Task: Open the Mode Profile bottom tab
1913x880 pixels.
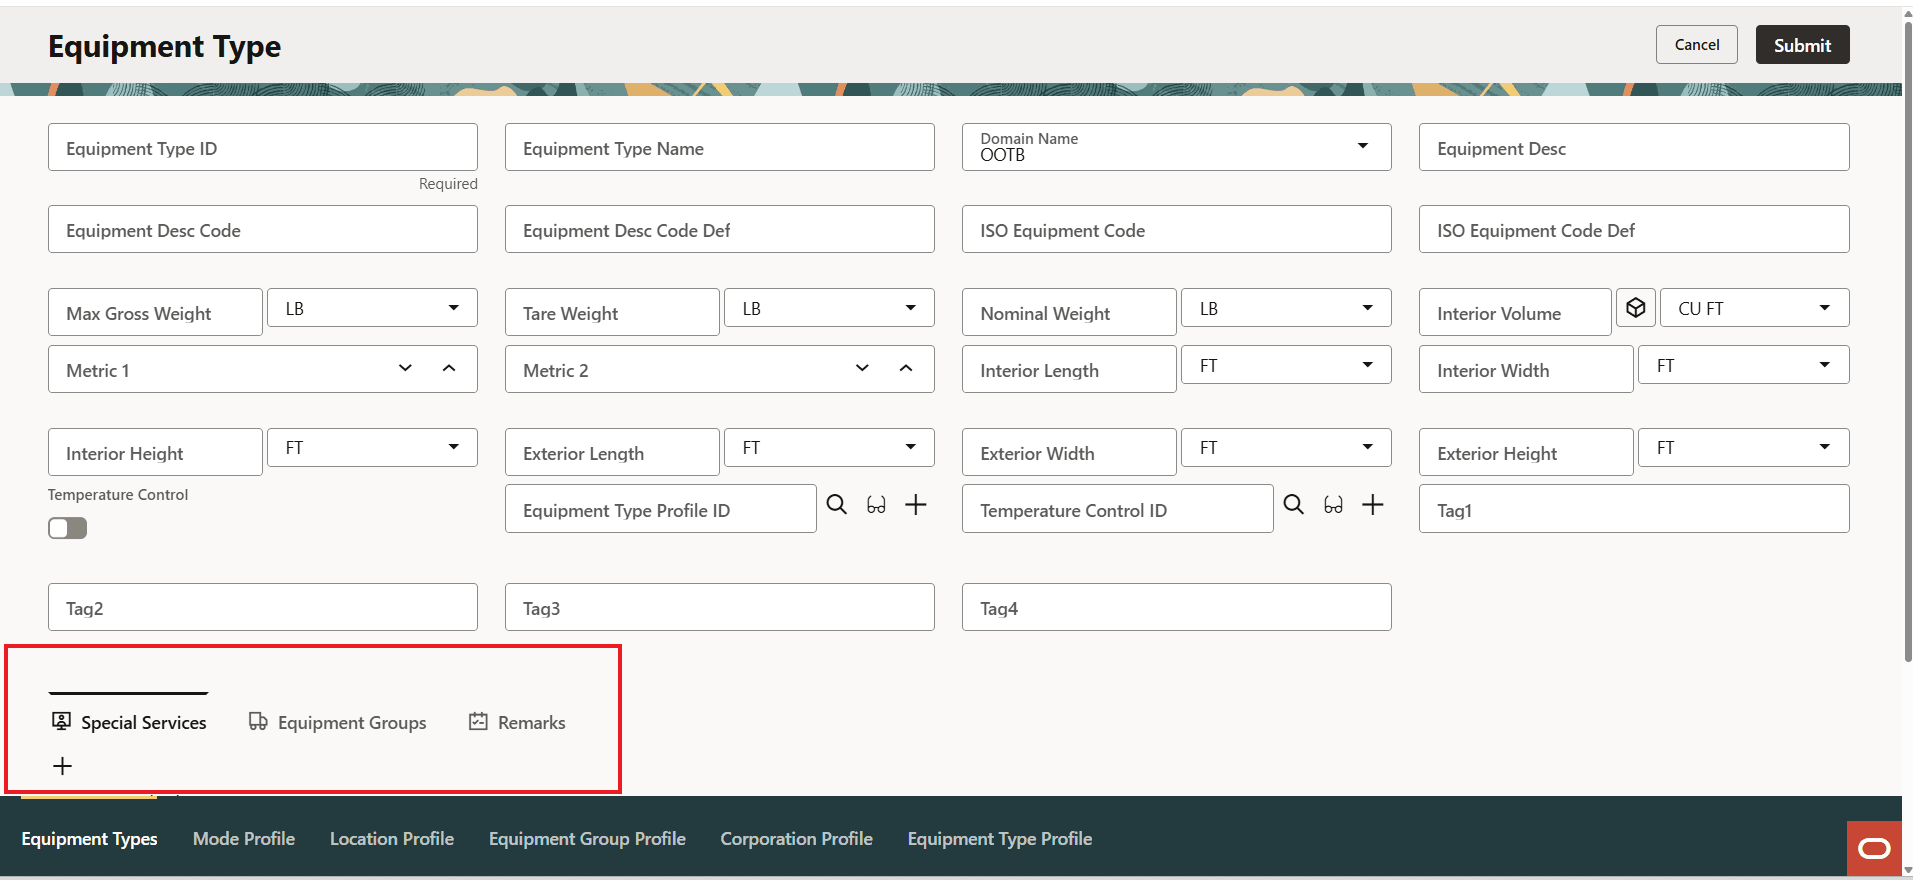Action: coord(244,839)
